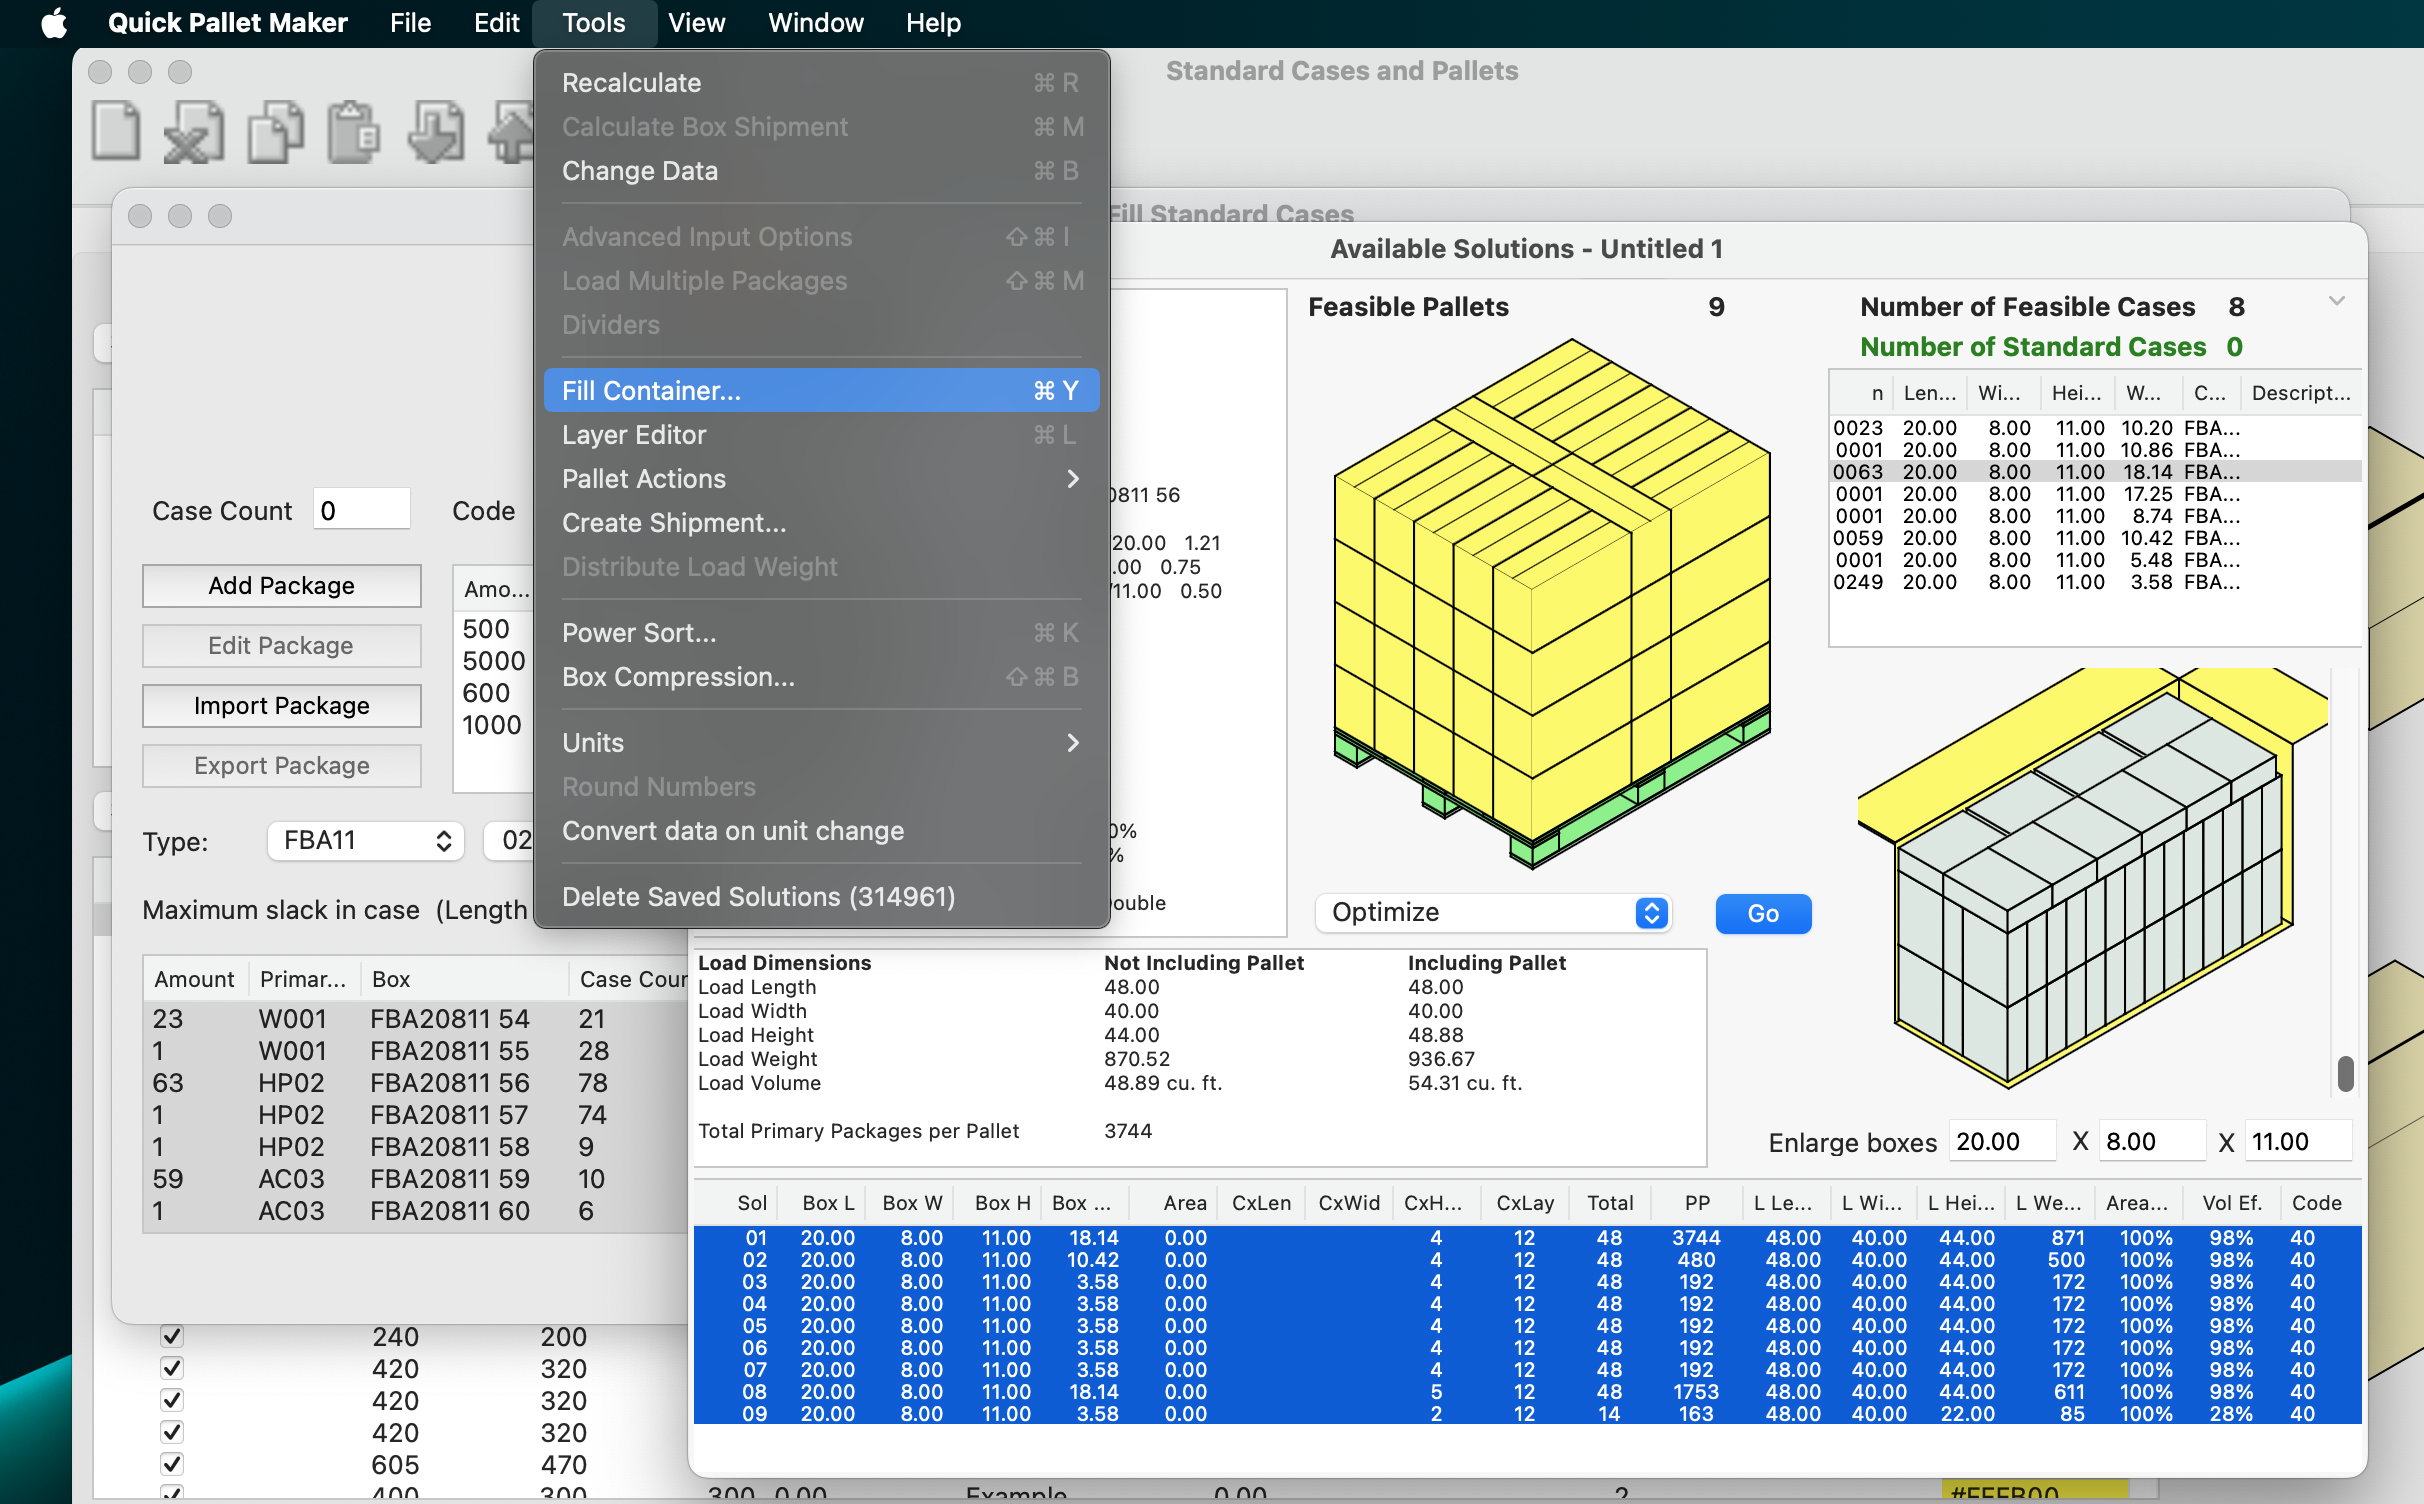This screenshot has width=2424, height=1504.
Task: Click amount value 5000 in the list
Action: pyautogui.click(x=493, y=661)
